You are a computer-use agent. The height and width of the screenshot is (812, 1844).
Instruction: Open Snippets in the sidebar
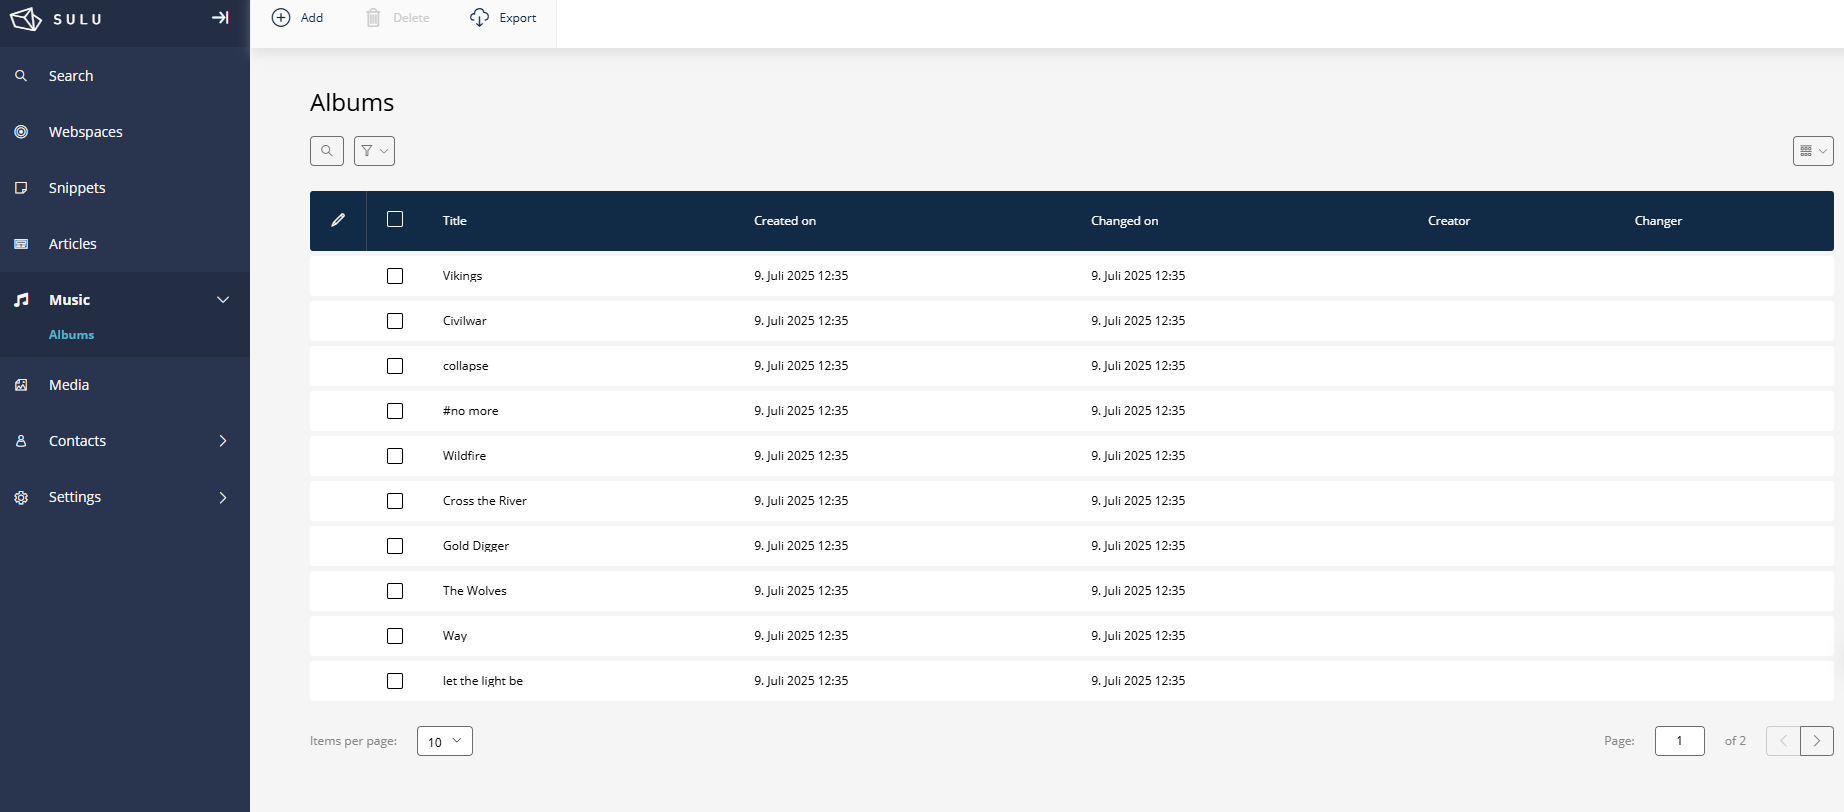coord(77,188)
